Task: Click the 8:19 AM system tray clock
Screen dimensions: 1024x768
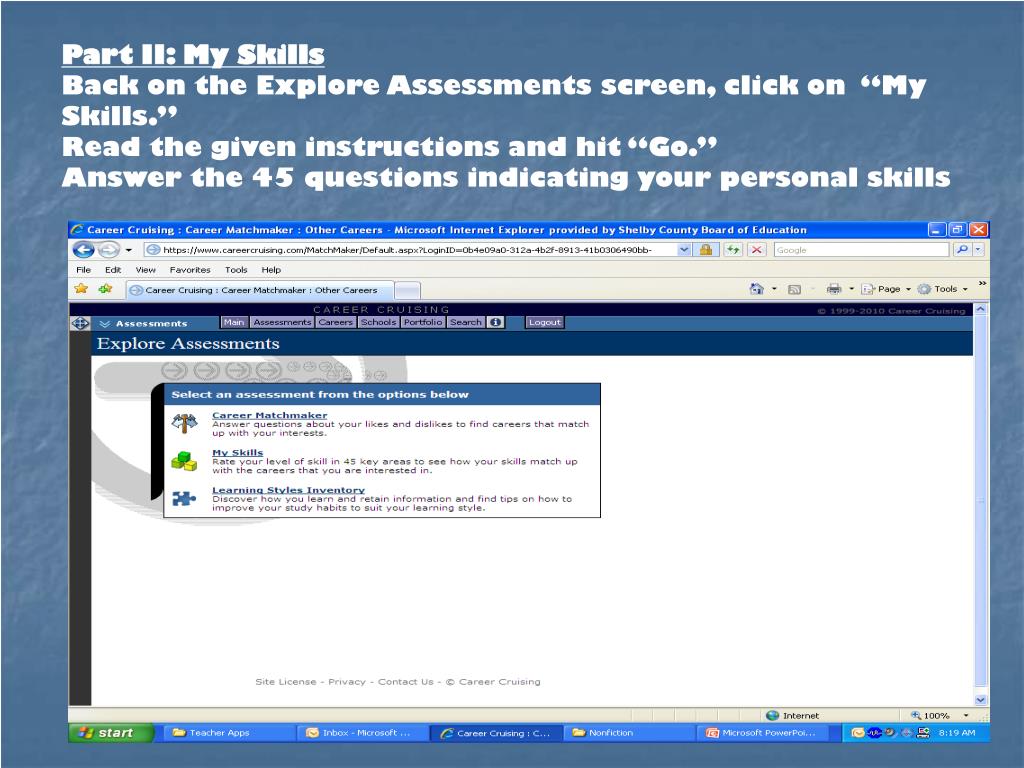Action: (x=957, y=733)
